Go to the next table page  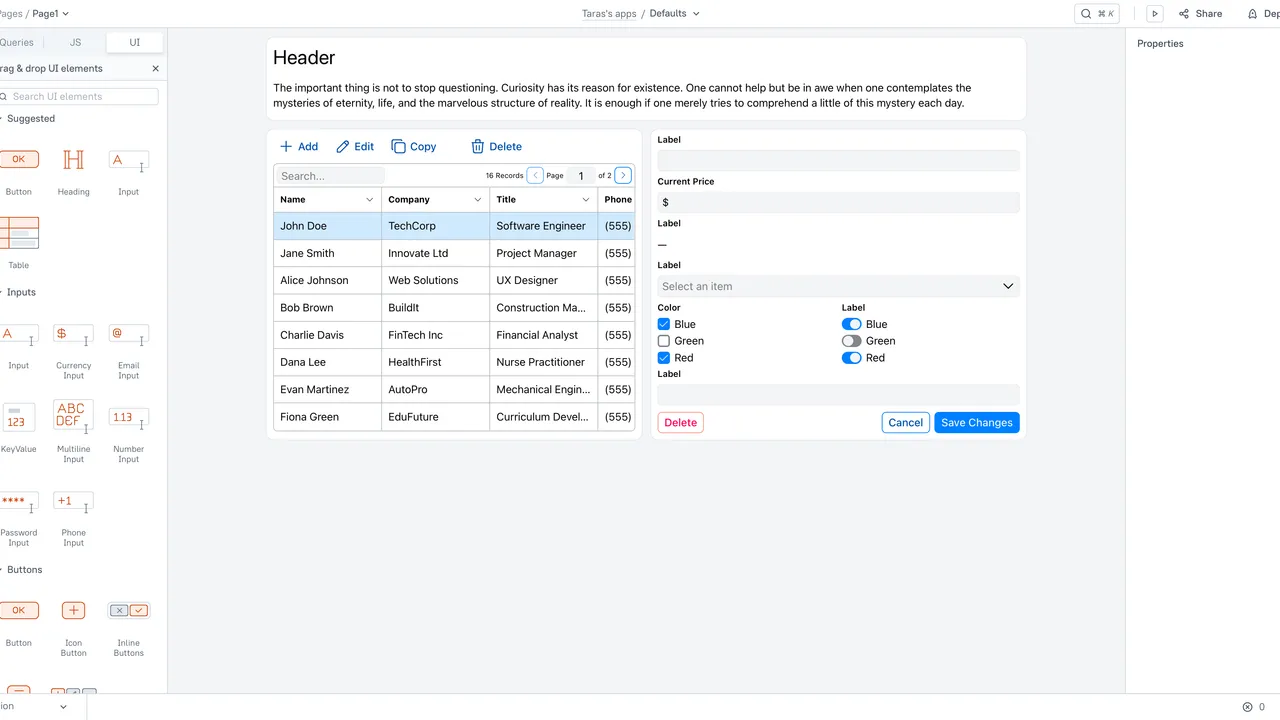click(x=623, y=175)
